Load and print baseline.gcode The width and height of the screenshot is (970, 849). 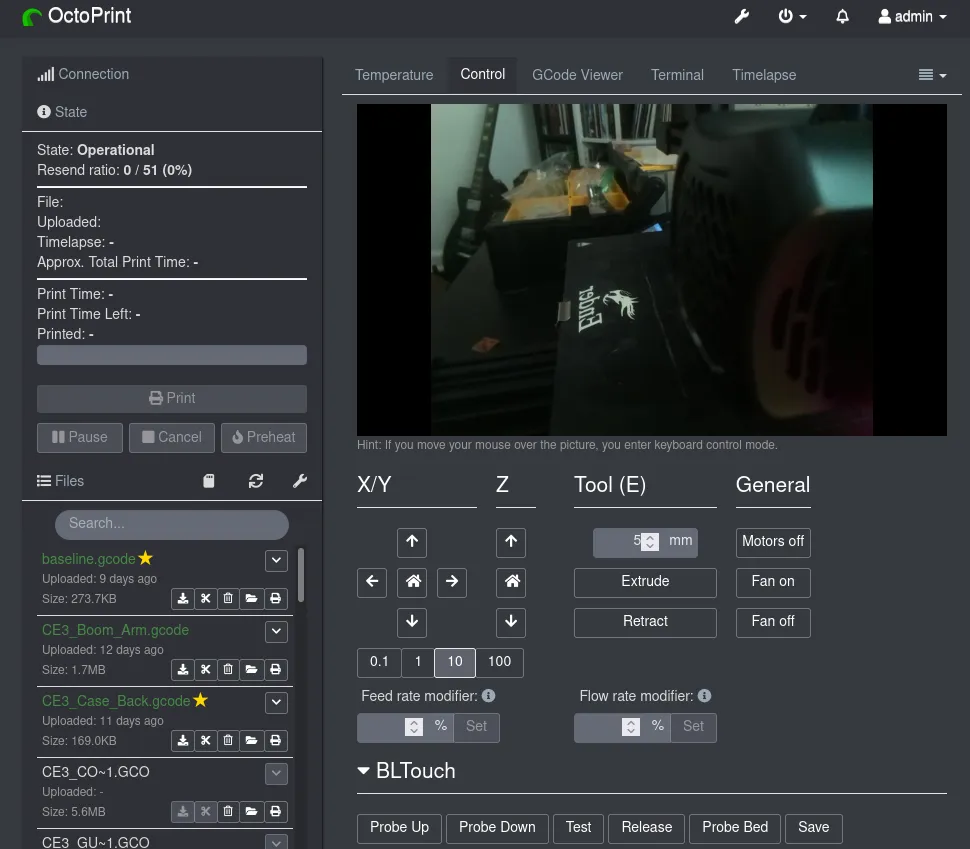(276, 598)
